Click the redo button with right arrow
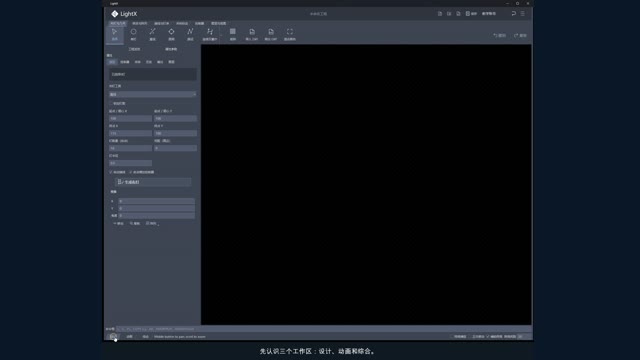Image resolution: width=640 pixels, height=360 pixels. [x=520, y=36]
